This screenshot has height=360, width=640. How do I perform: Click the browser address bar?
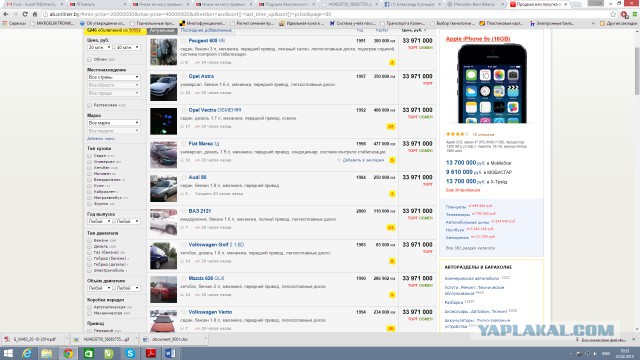324,14
